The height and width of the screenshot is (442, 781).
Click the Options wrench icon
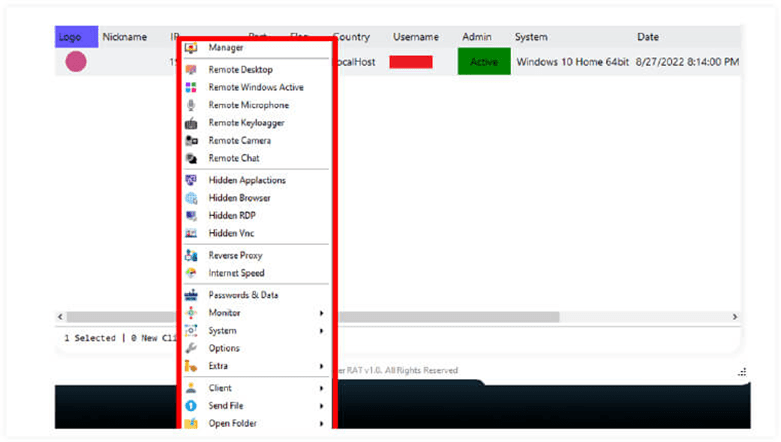191,348
